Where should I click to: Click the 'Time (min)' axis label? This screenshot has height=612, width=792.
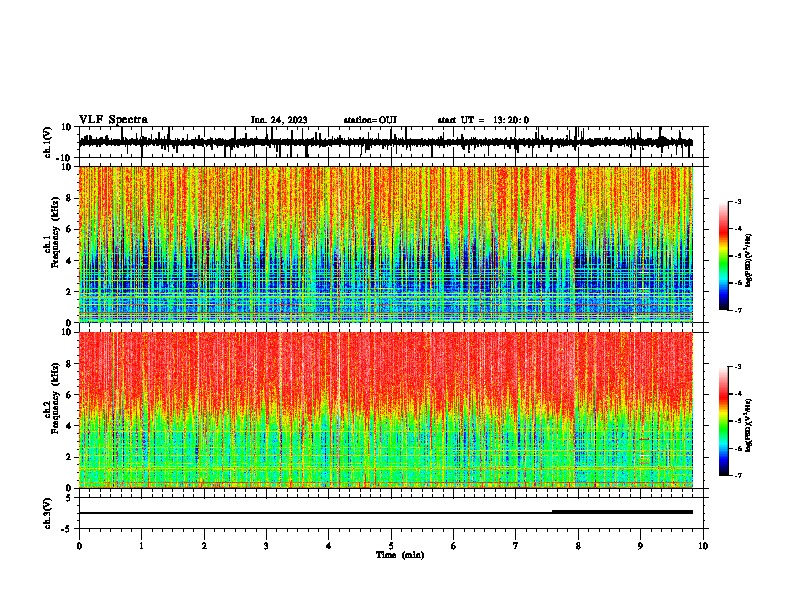point(400,555)
